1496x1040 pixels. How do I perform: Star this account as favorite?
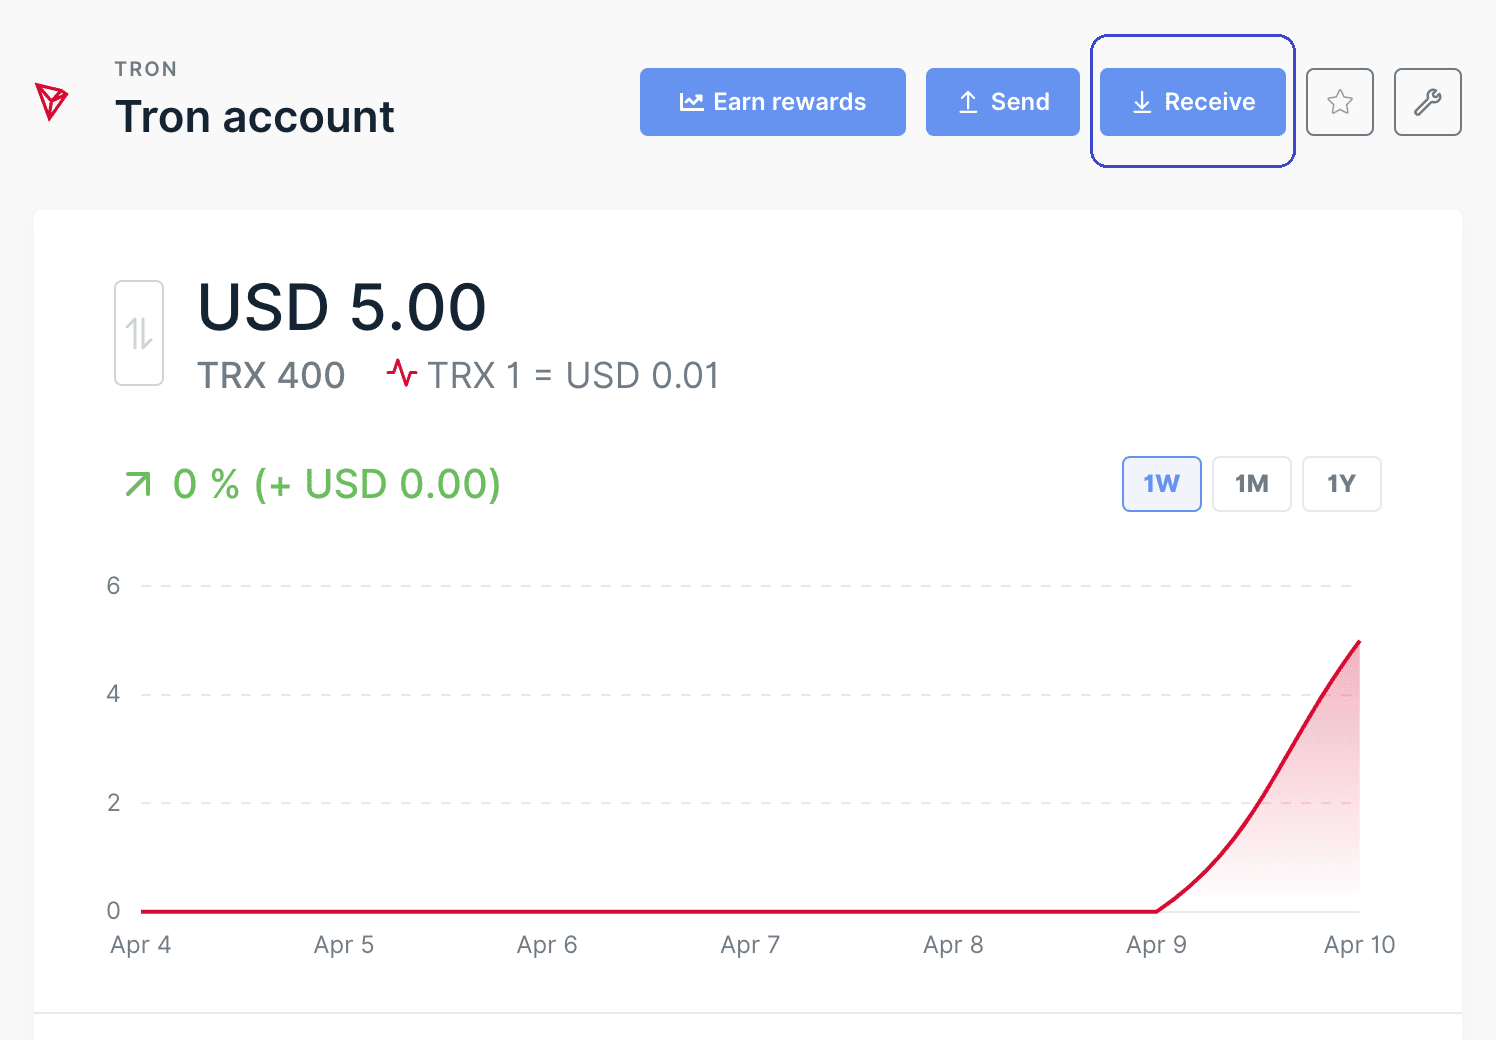1340,102
